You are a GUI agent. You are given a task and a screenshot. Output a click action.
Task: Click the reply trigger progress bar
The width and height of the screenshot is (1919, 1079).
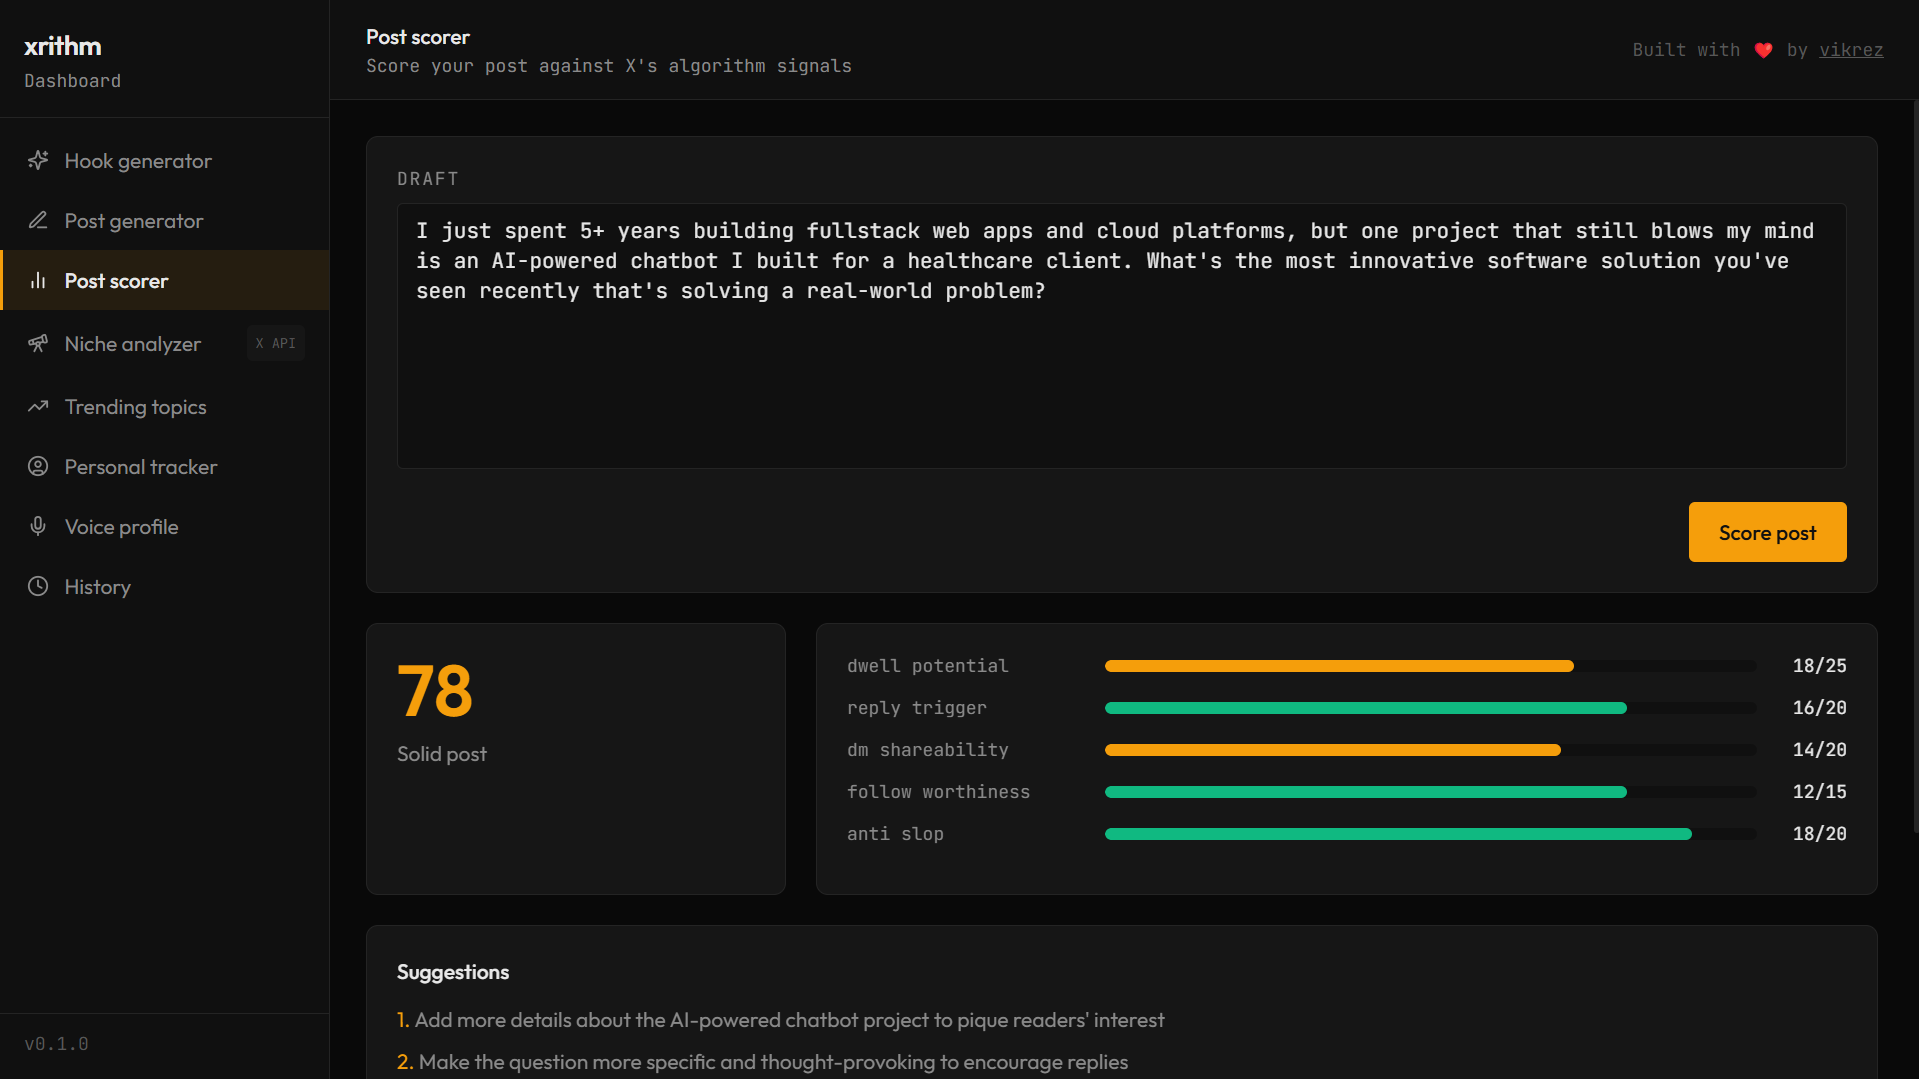tap(1430, 708)
